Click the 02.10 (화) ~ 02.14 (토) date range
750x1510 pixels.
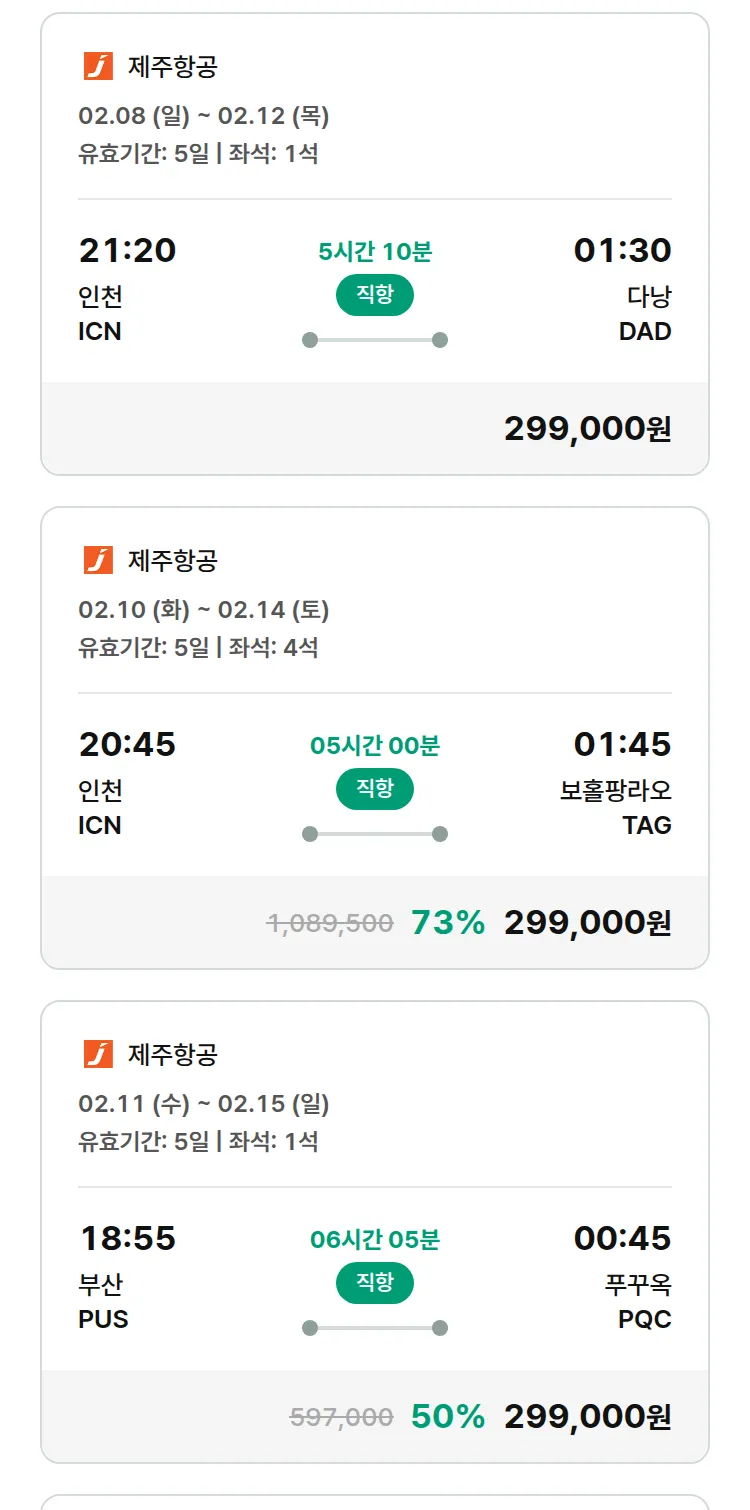click(204, 610)
